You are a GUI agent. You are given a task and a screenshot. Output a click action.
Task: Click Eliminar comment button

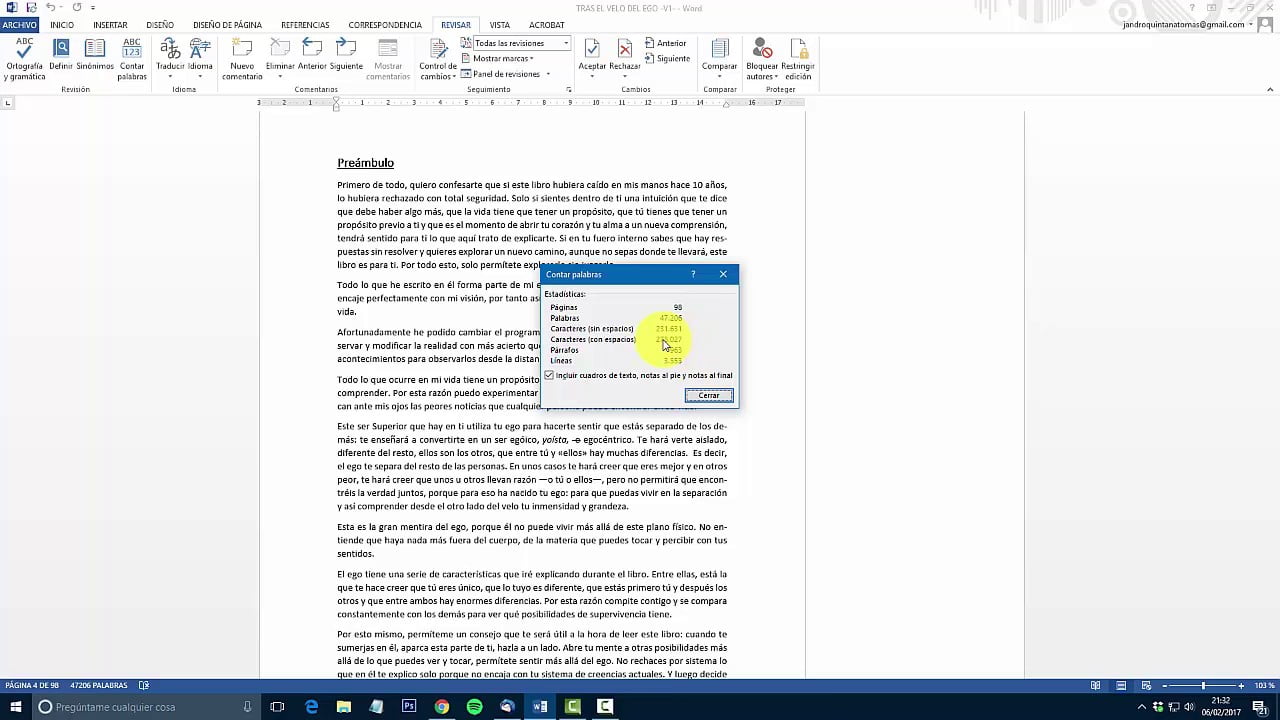click(280, 60)
